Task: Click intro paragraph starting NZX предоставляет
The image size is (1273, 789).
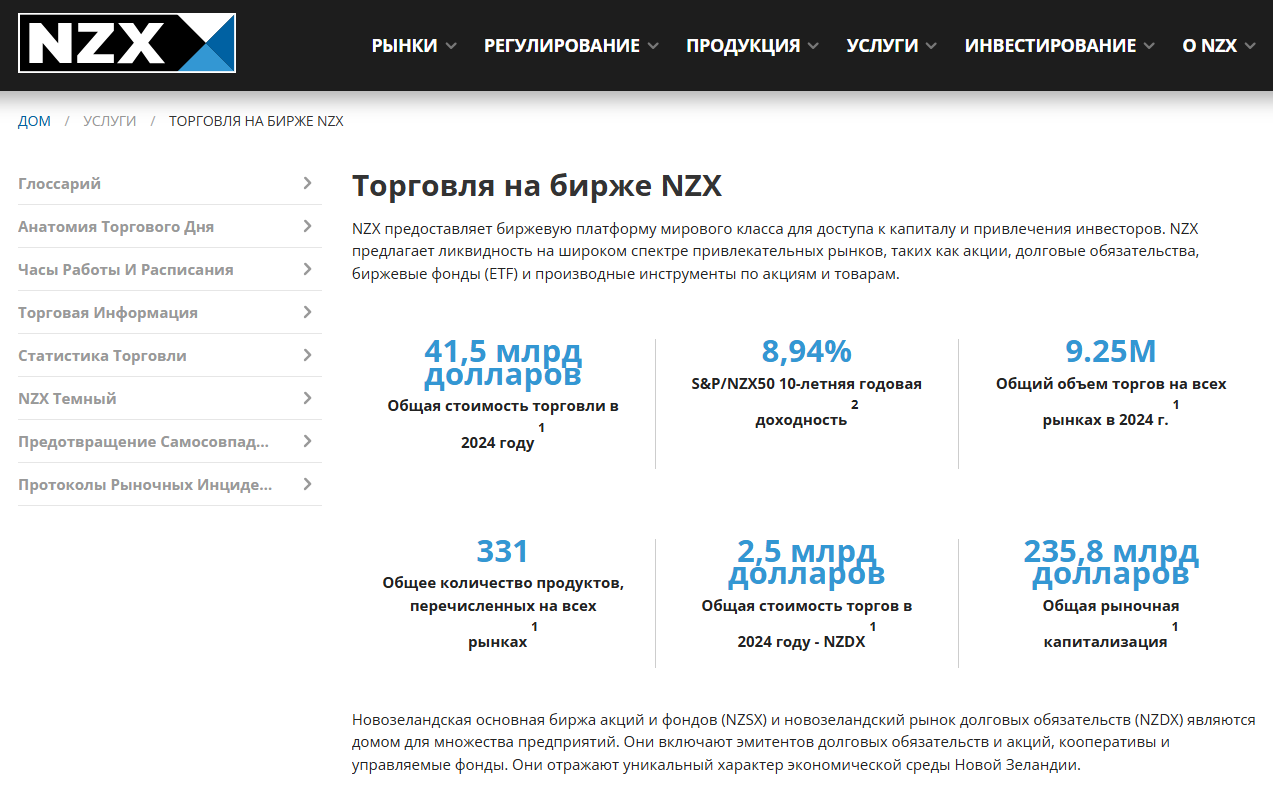Action: point(775,251)
